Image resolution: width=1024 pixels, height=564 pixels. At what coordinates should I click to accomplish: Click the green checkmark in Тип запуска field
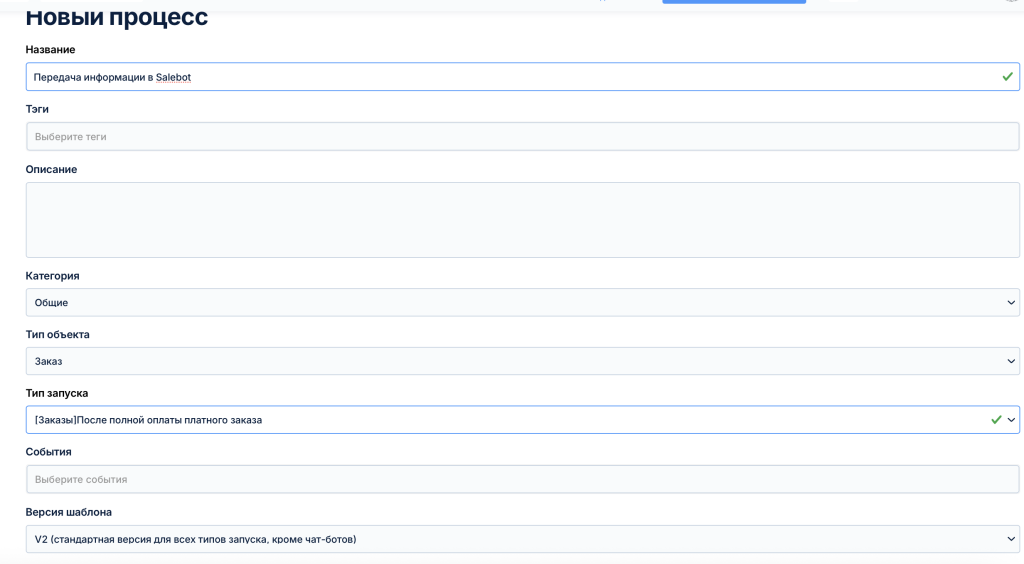pos(996,420)
